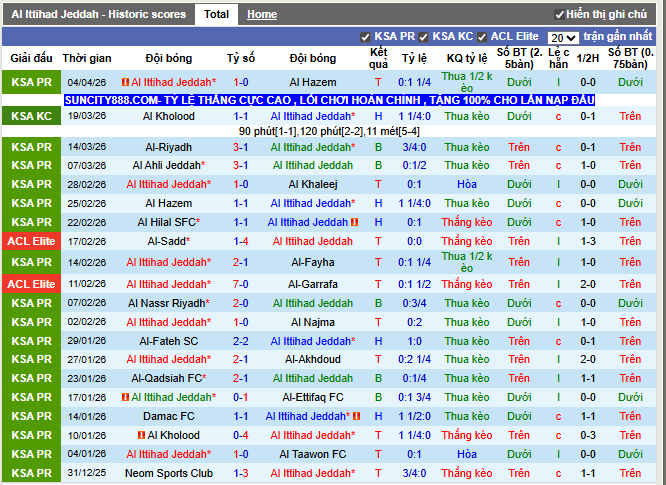Open Al Hilal SFC team link
This screenshot has width=666, height=485.
coord(166,222)
